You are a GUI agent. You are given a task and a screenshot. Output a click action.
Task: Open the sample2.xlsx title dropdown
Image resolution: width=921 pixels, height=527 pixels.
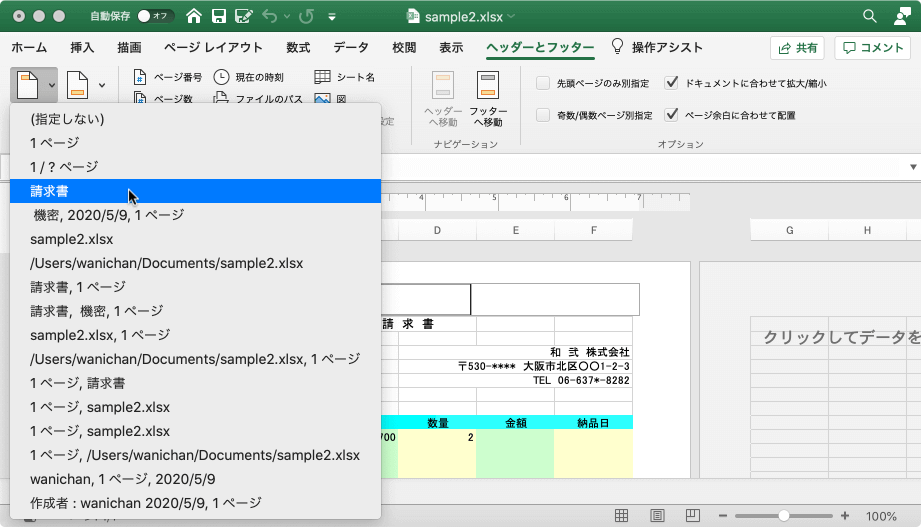[x=511, y=16]
